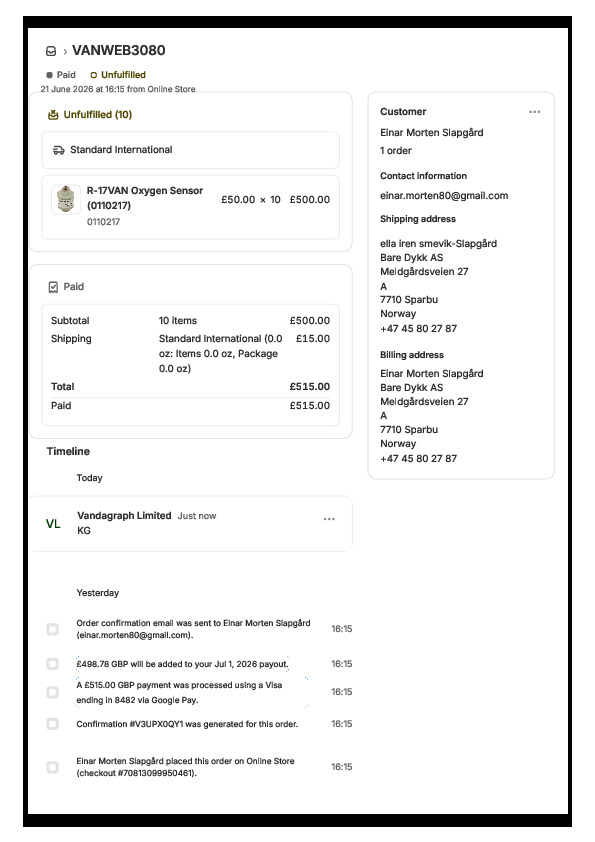Click the Unfulfilled status badge near title
This screenshot has width=595, height=842.
click(x=118, y=75)
